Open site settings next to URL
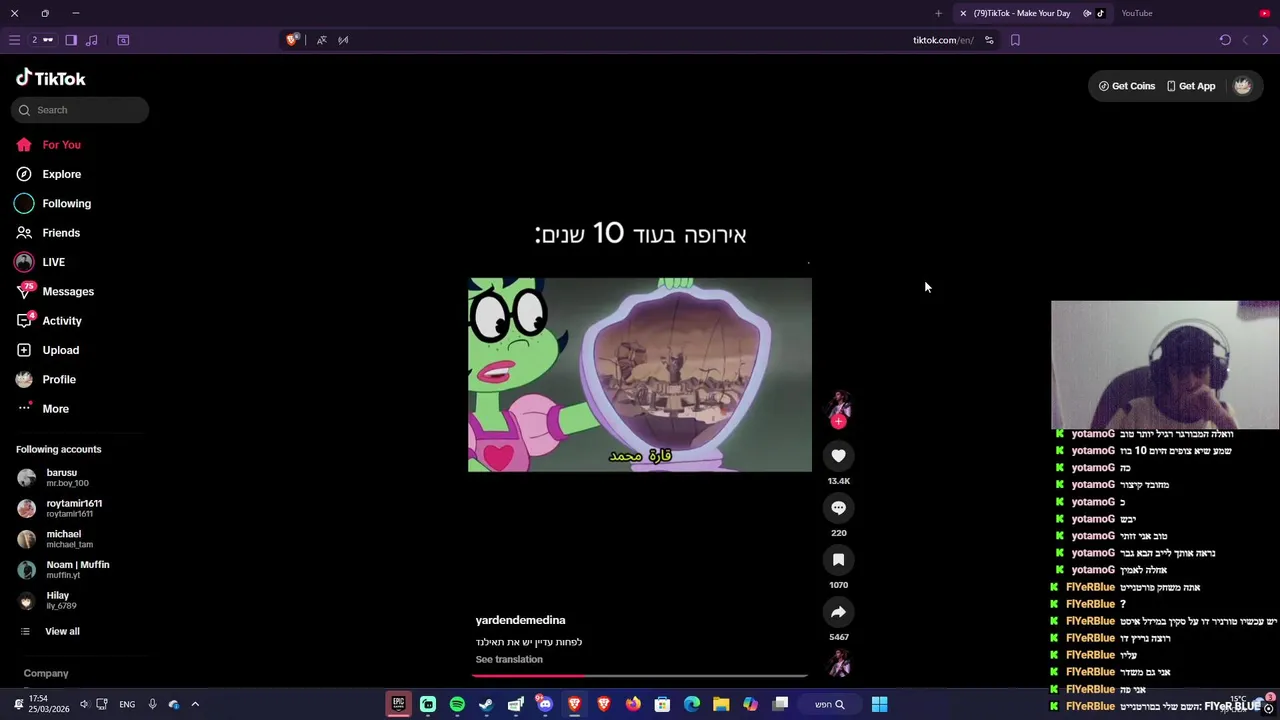The height and width of the screenshot is (720, 1280). pyautogui.click(x=989, y=40)
